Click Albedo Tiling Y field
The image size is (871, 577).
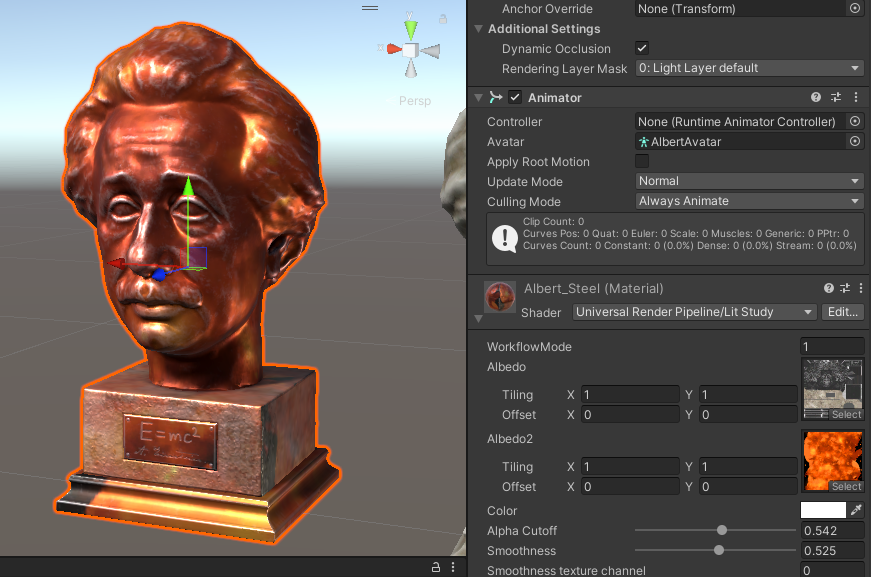pos(748,394)
